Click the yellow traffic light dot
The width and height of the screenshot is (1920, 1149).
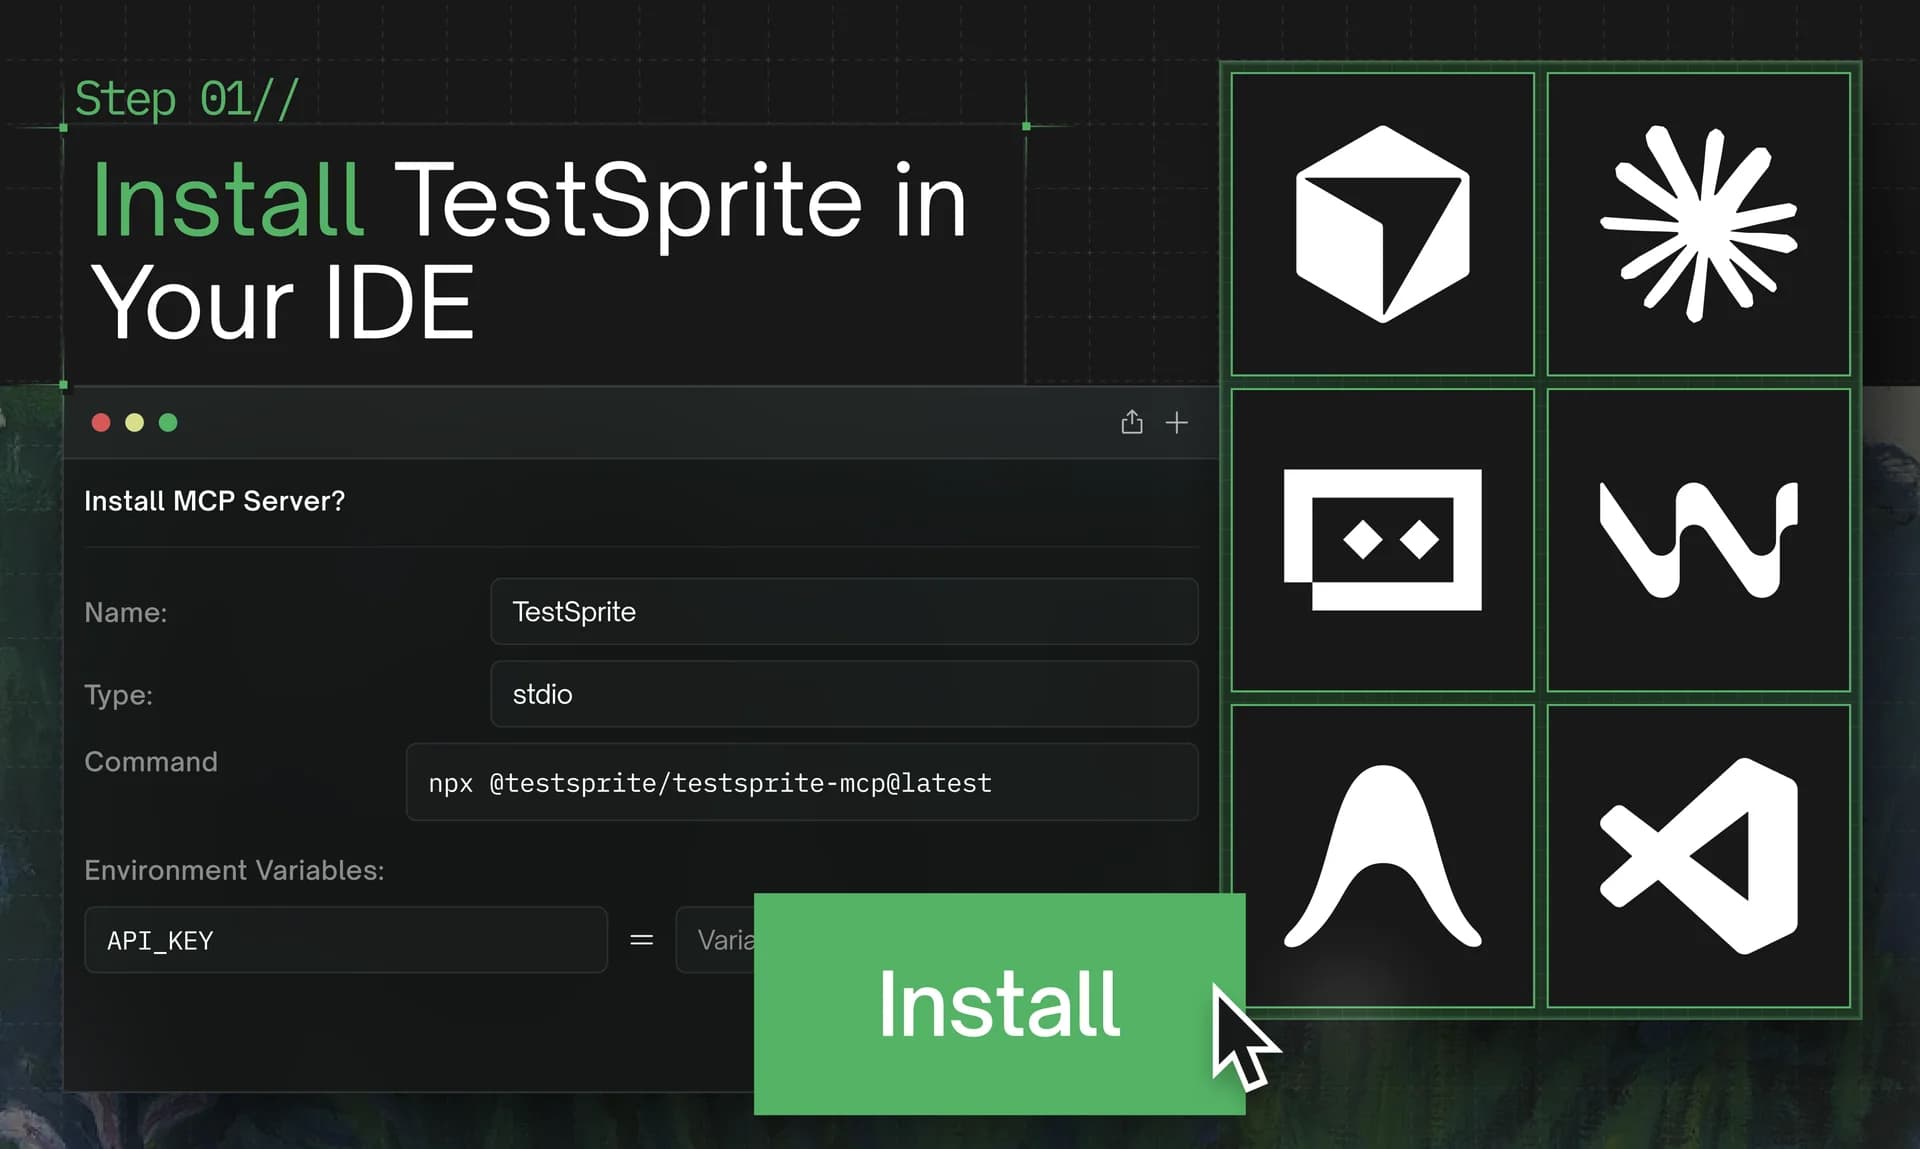pos(134,422)
